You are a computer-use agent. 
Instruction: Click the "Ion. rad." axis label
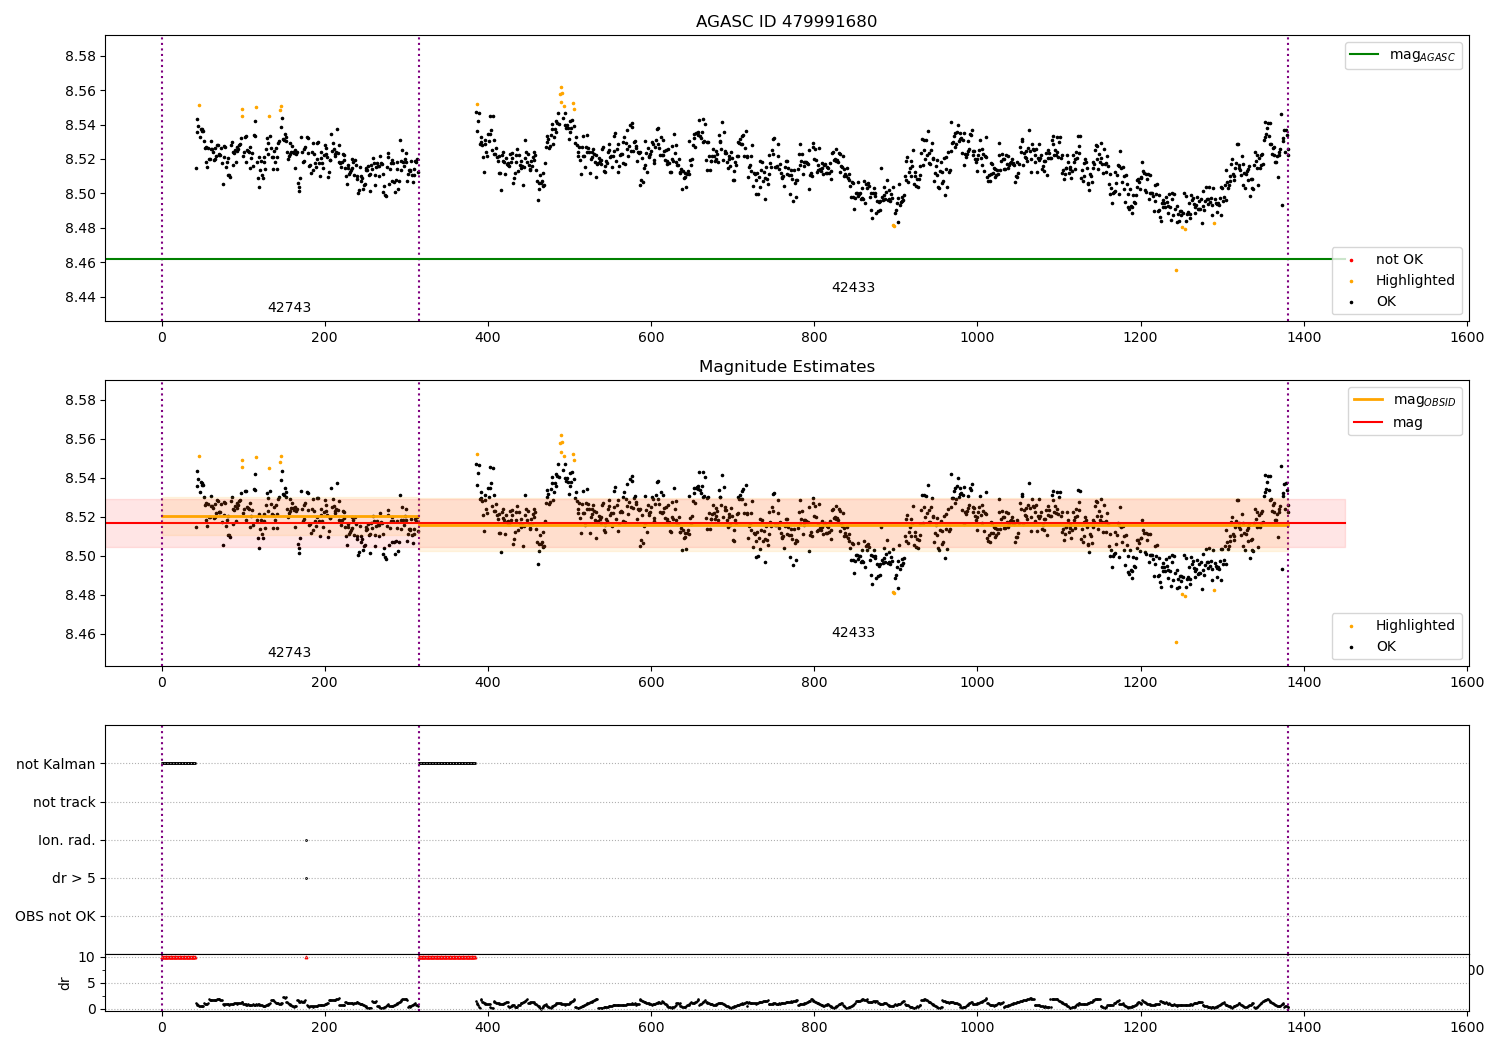(x=67, y=840)
